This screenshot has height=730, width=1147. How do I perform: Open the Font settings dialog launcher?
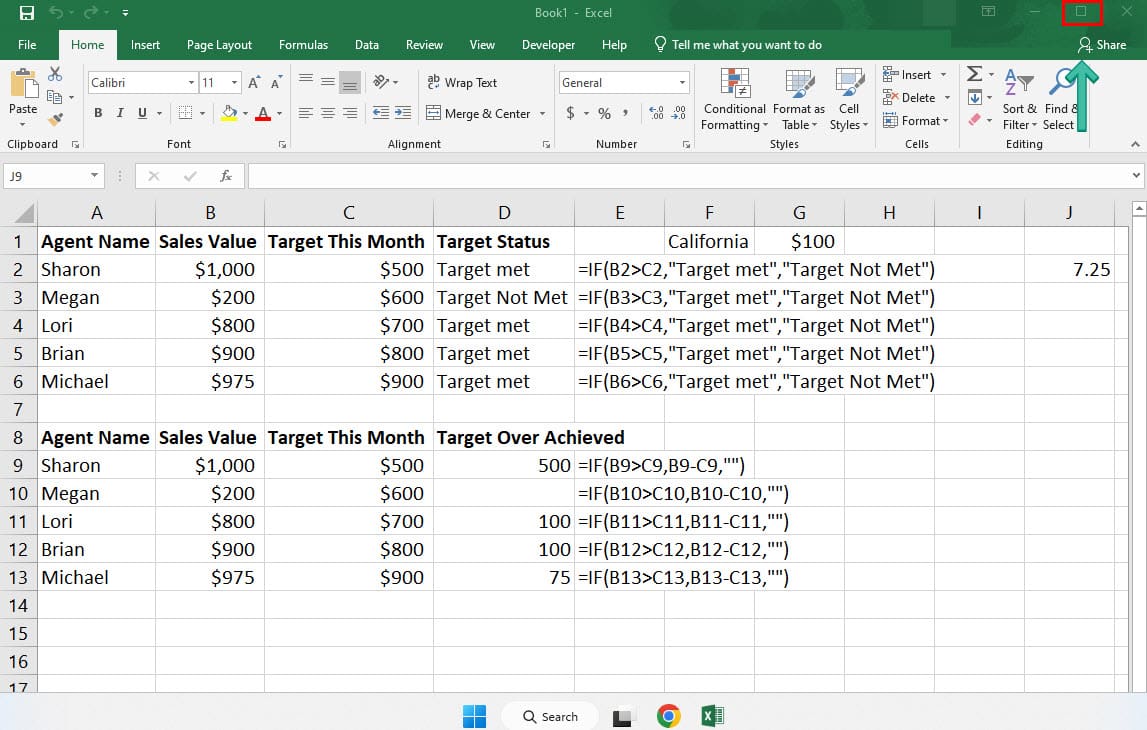pyautogui.click(x=282, y=145)
